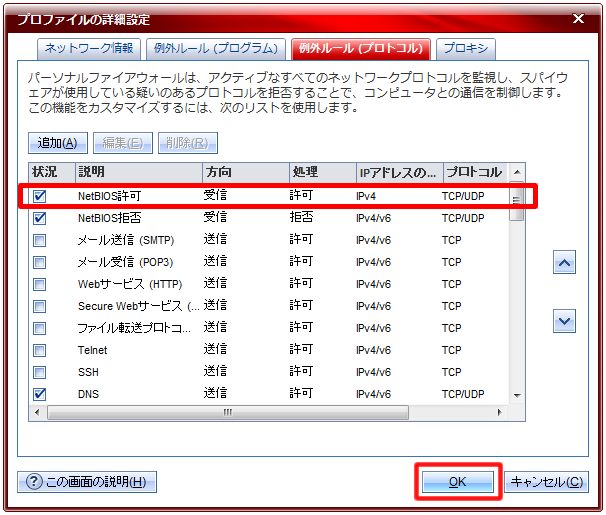This screenshot has width=606, height=515.
Task: Enable the Telnet rule checkbox
Action: tap(40, 350)
